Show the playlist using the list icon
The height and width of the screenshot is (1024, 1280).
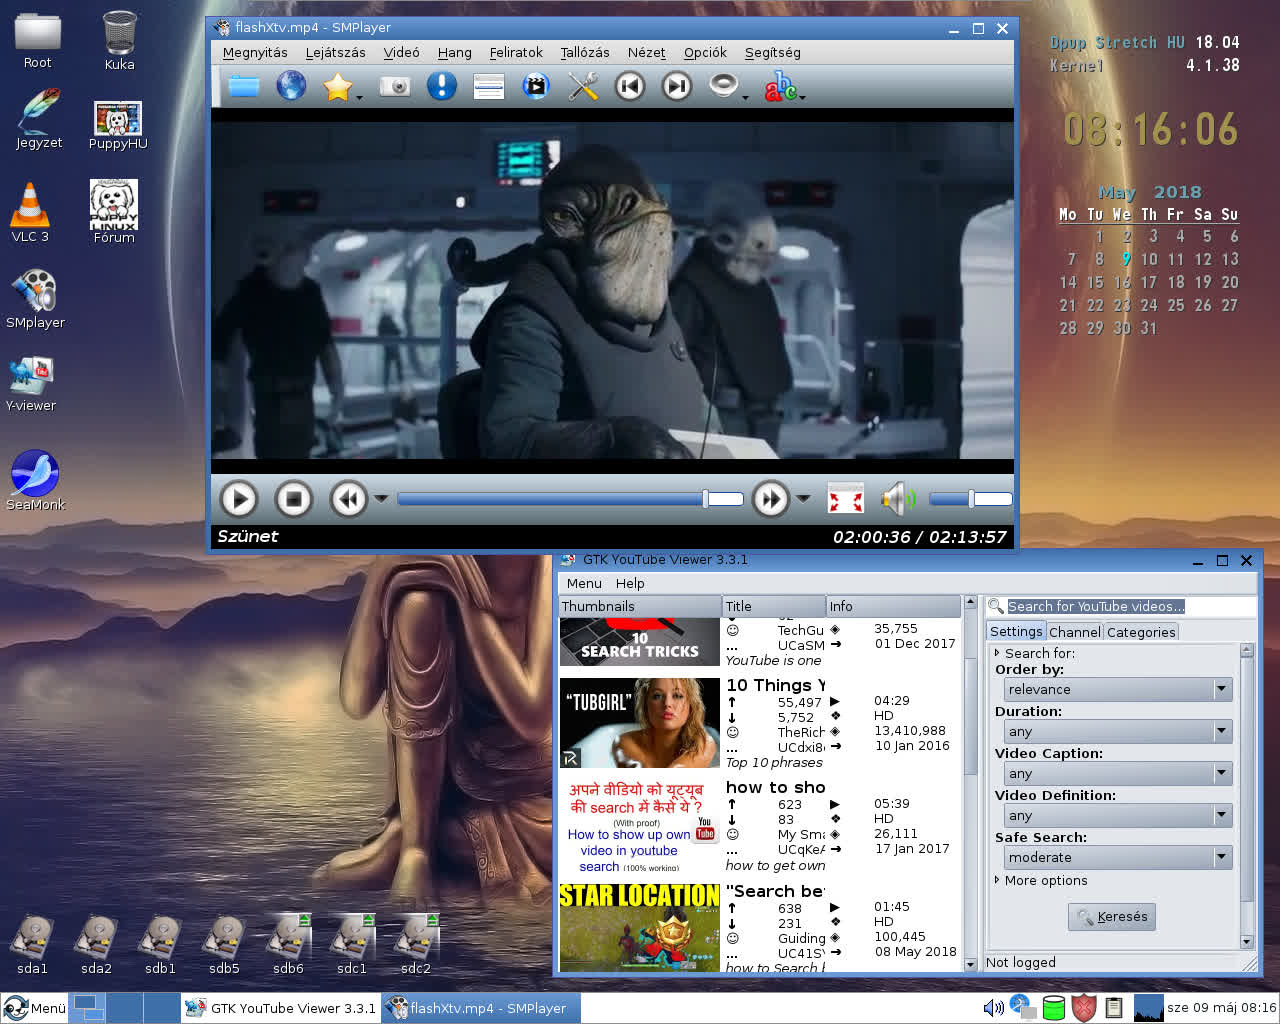click(488, 87)
